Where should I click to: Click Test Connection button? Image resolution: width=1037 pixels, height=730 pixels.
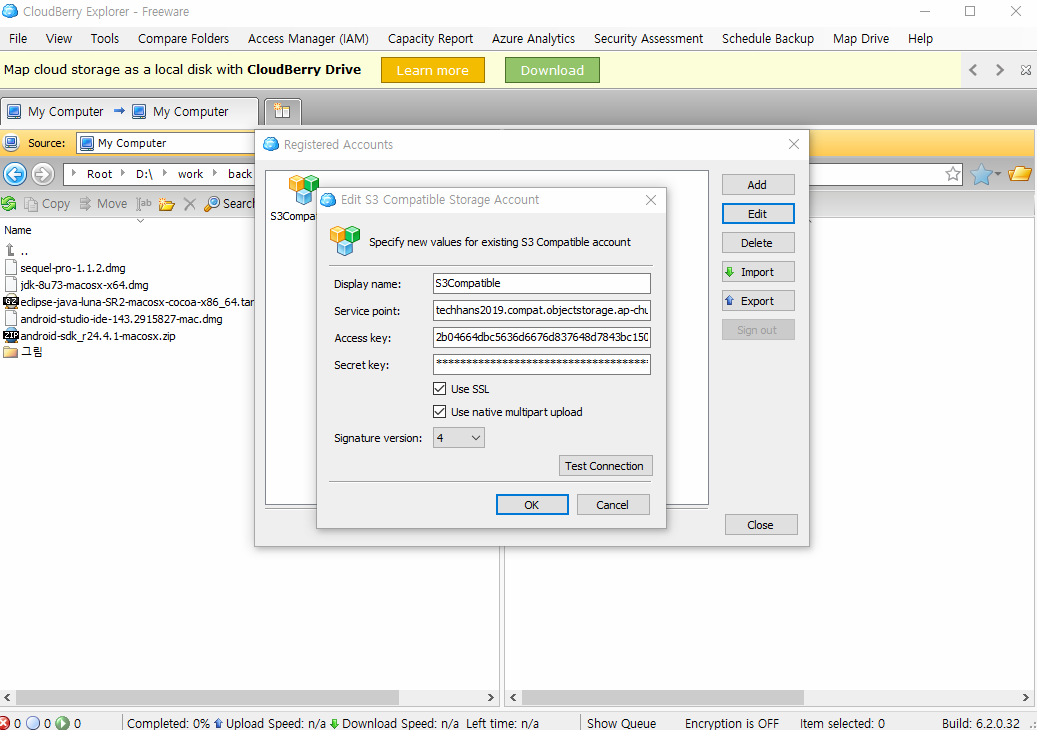click(x=605, y=466)
